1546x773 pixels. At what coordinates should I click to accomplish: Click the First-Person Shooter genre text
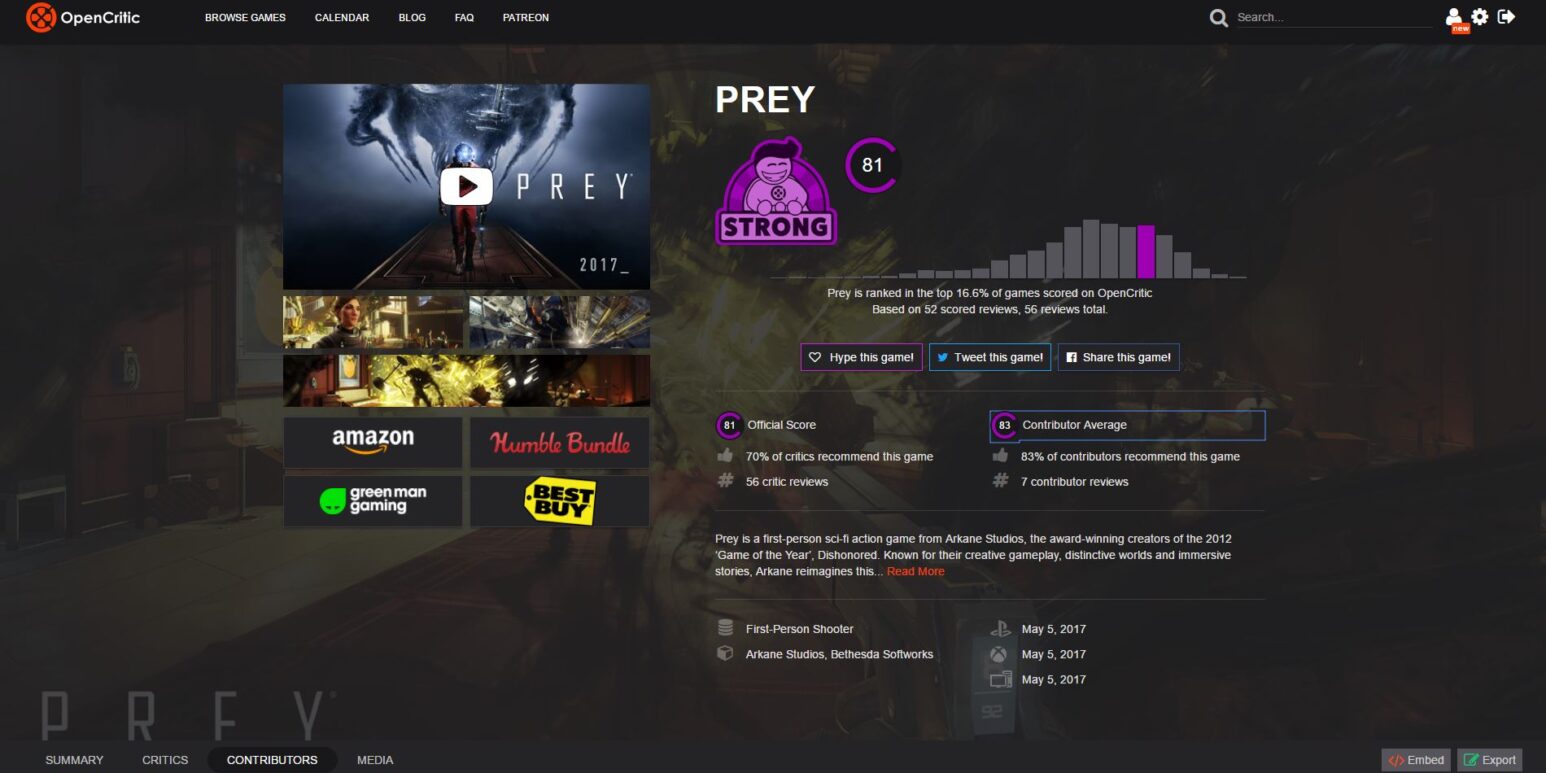[800, 629]
